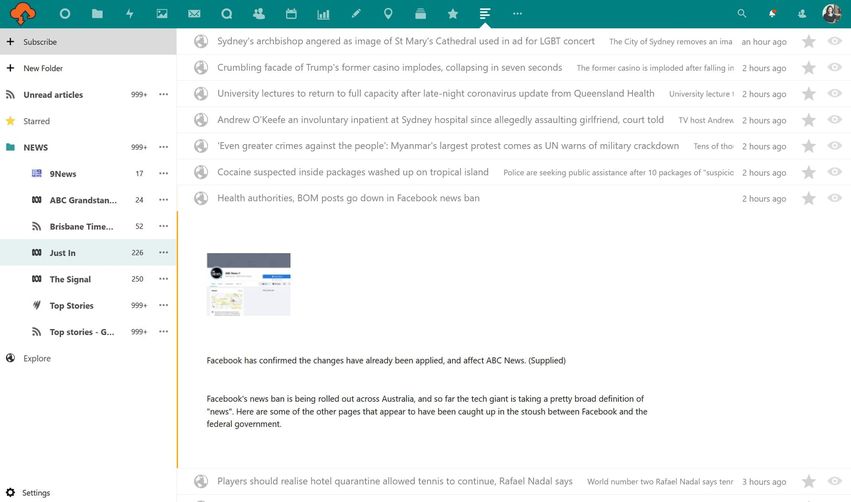This screenshot has height=502, width=851.
Task: Star the Andrew O'Keefe article
Action: (809, 120)
